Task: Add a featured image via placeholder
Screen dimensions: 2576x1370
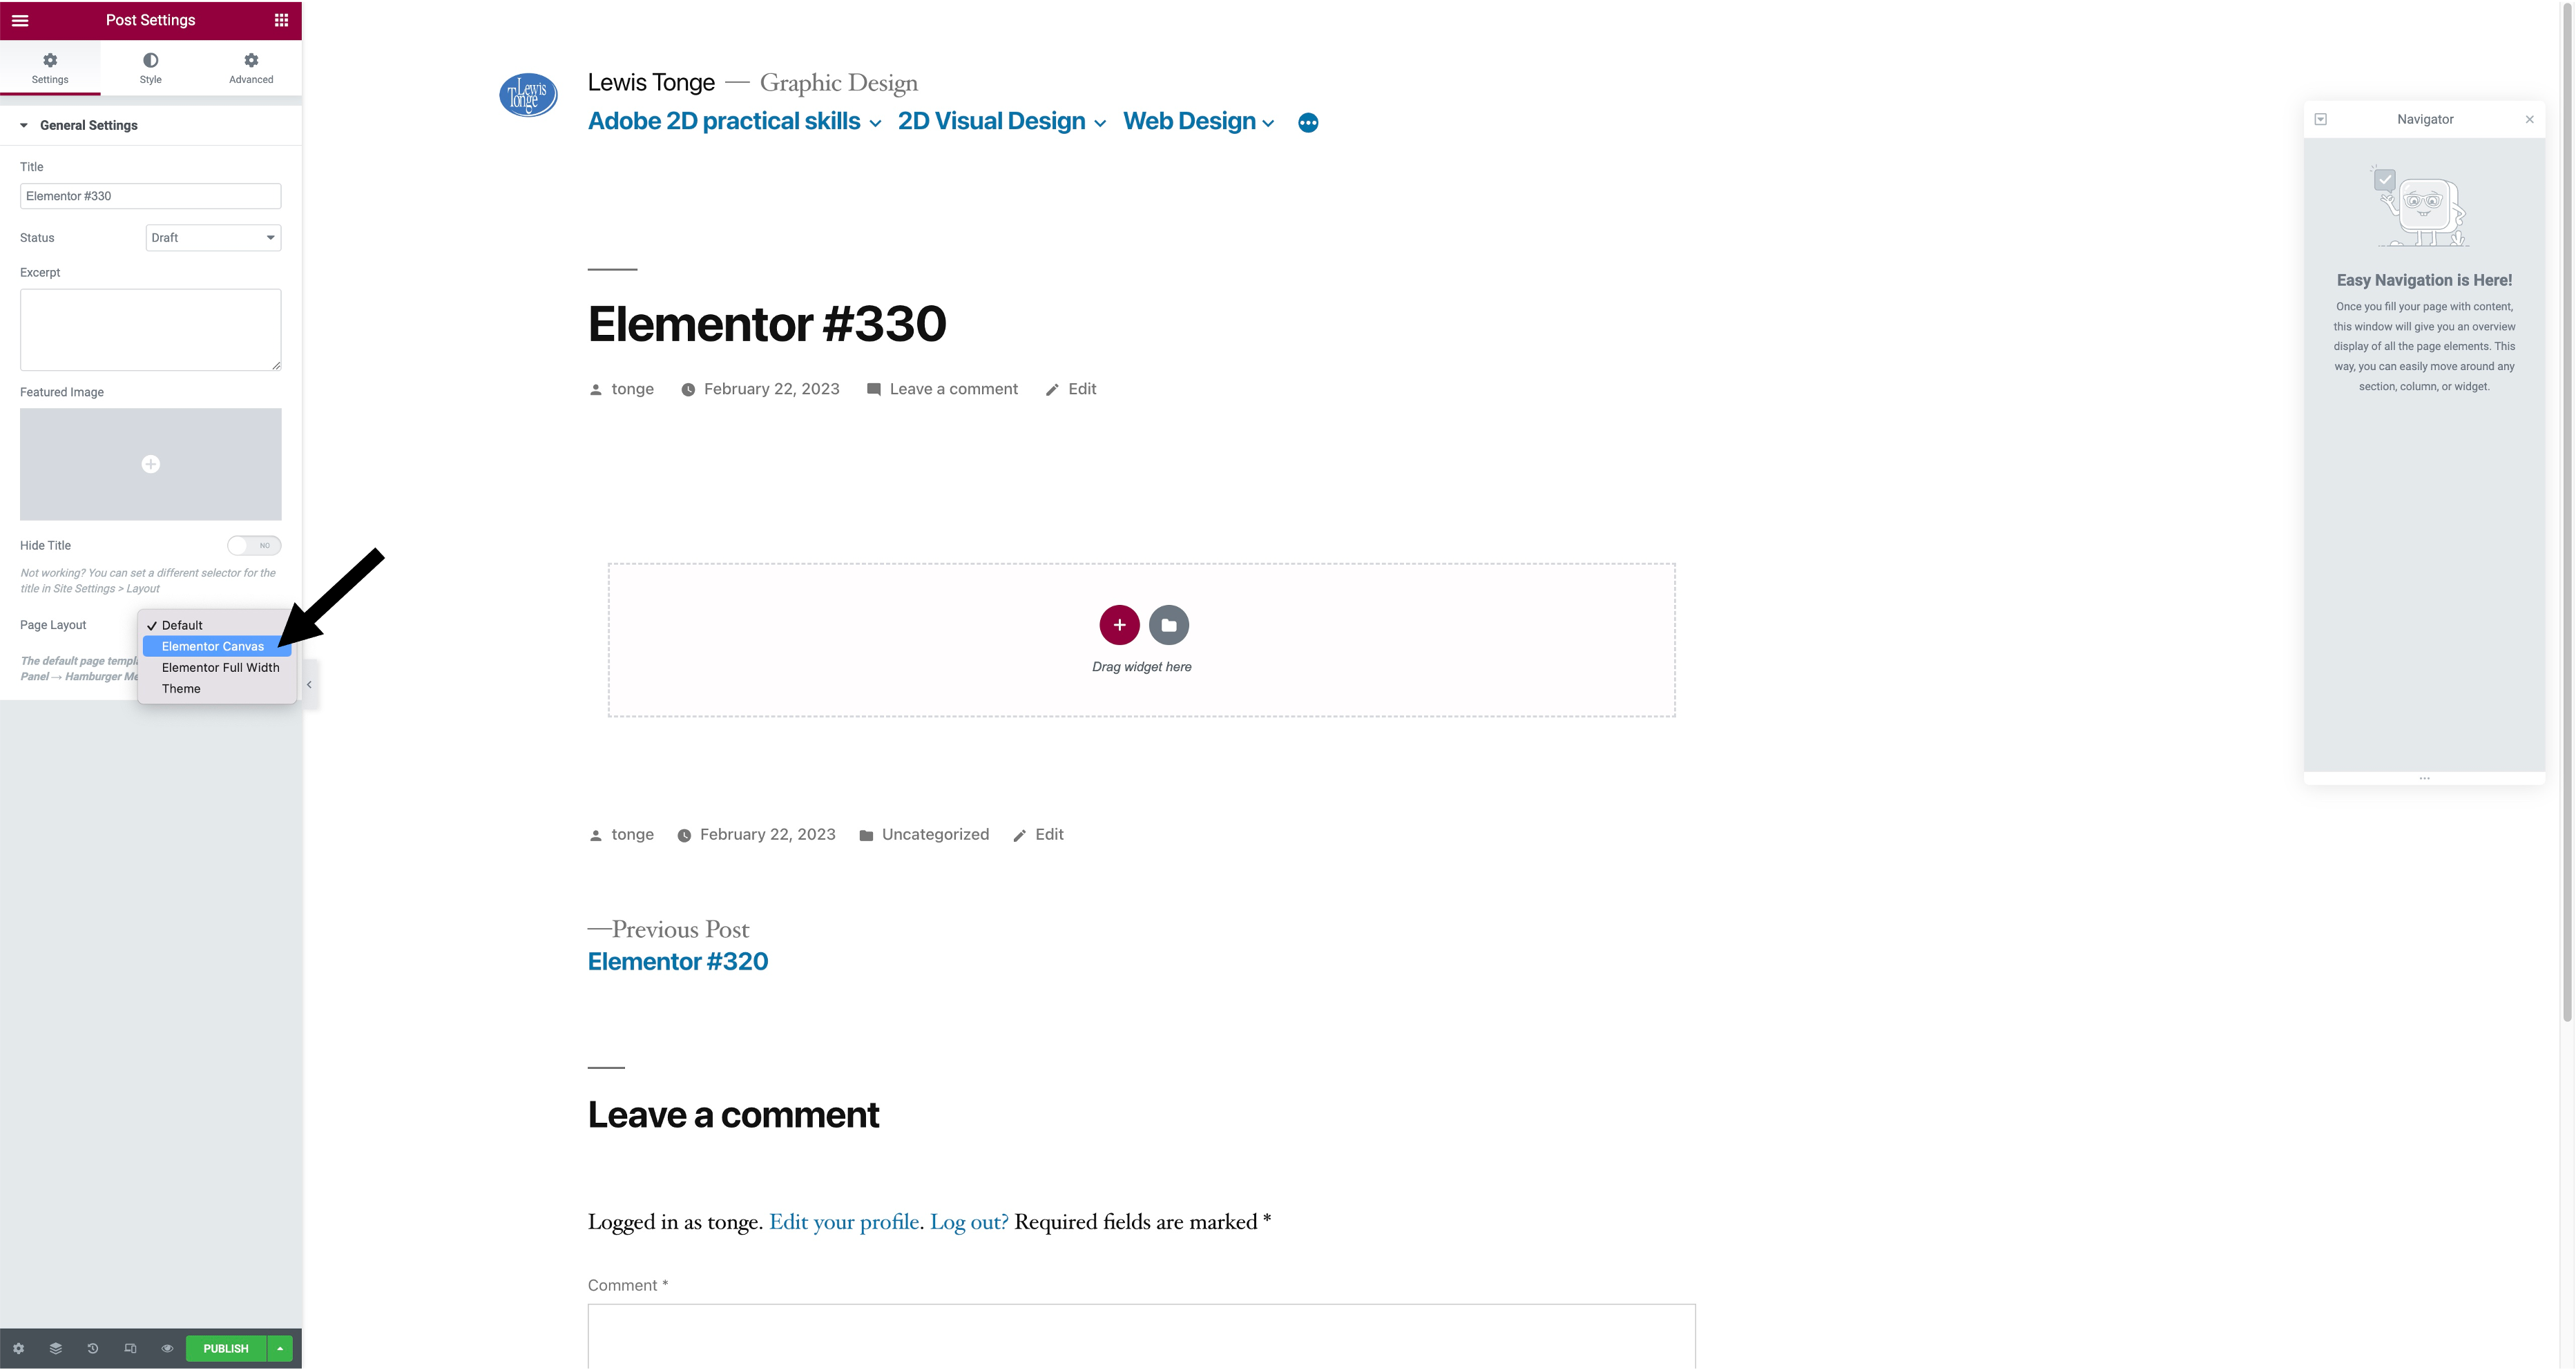Action: [x=150, y=464]
